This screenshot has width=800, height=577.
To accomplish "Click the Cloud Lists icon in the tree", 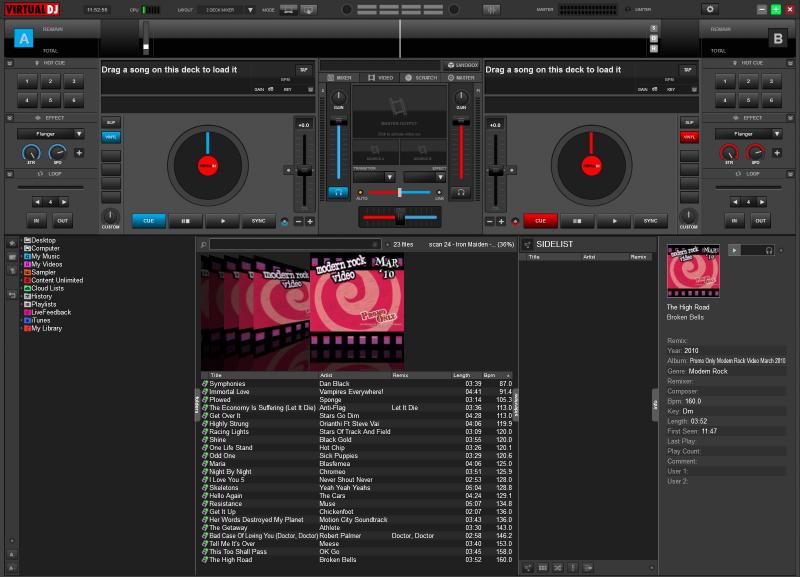I will click(28, 288).
